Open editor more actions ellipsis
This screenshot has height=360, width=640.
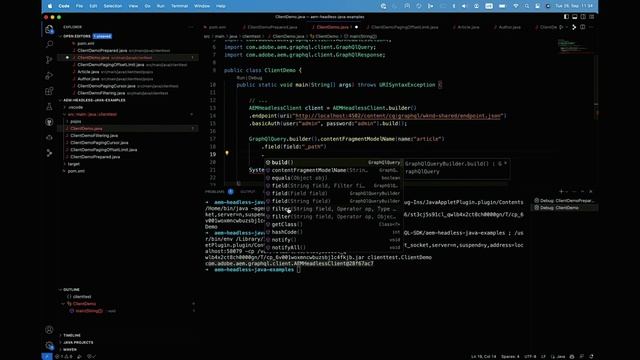click(591, 27)
